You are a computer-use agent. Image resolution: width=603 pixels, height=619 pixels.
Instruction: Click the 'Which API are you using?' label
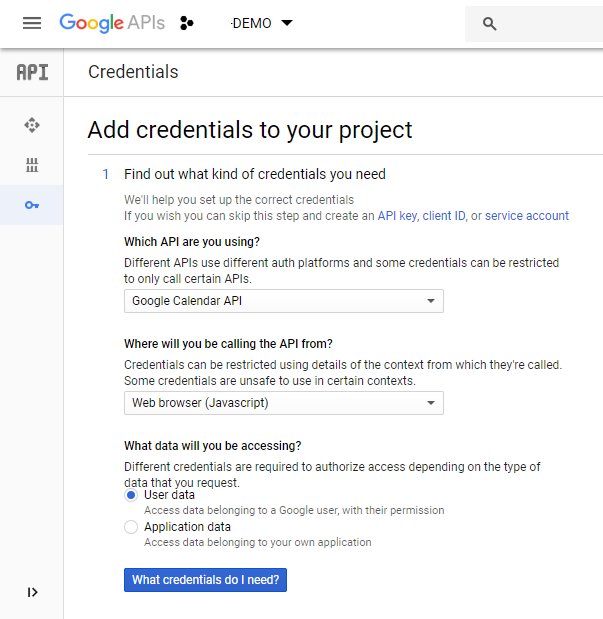click(x=192, y=242)
